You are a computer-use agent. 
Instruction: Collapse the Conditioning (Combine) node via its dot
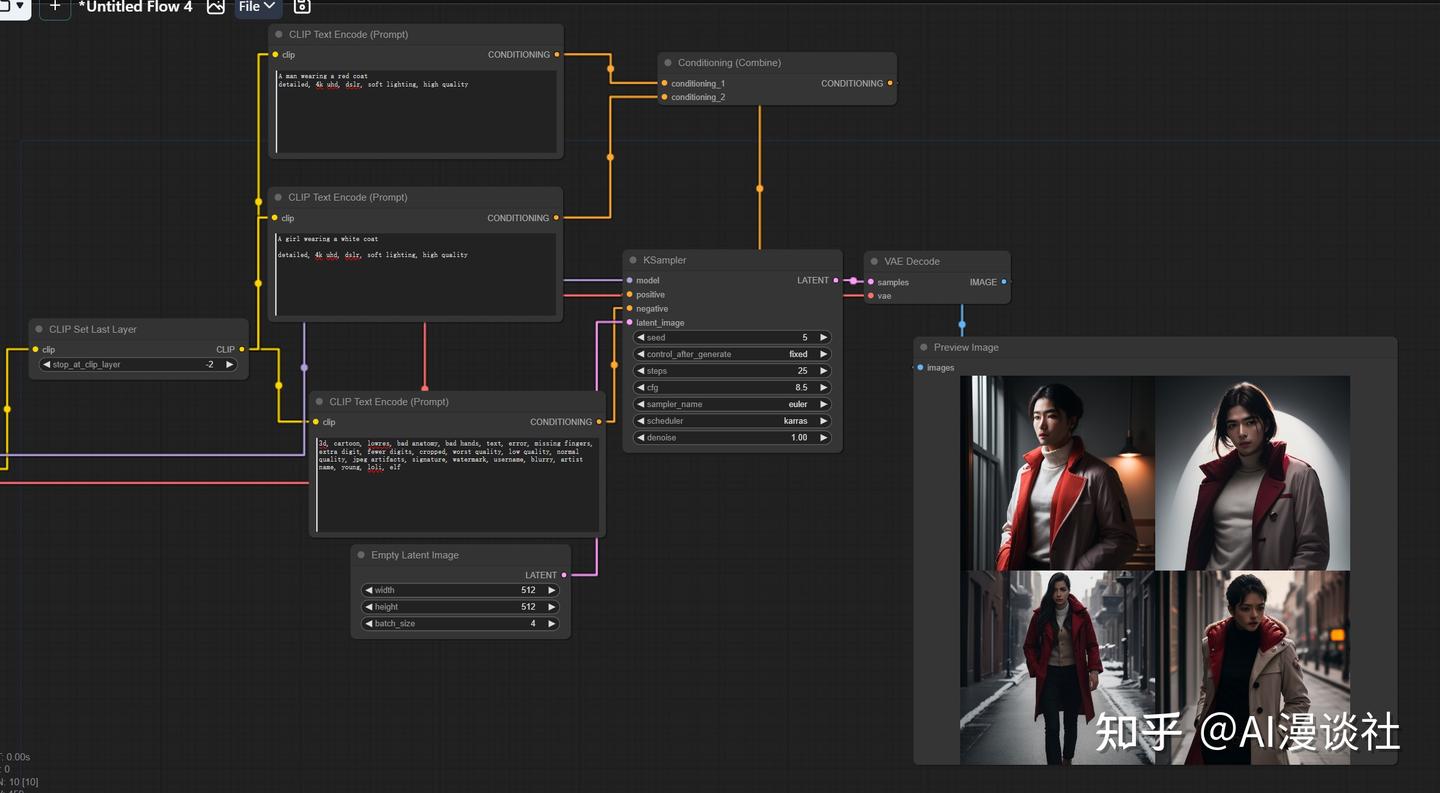pos(668,63)
